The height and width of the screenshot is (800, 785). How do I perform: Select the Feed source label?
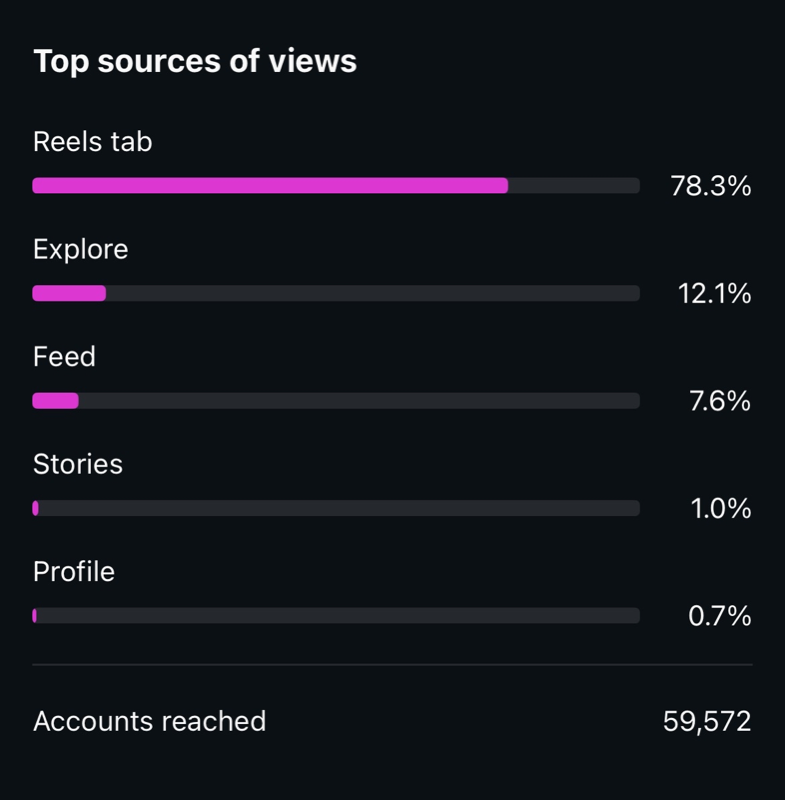(x=64, y=357)
